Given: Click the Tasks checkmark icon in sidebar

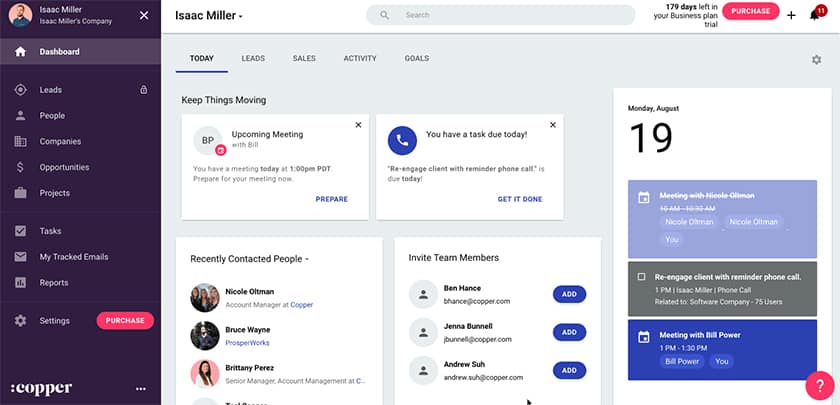Looking at the screenshot, I should click(x=20, y=231).
